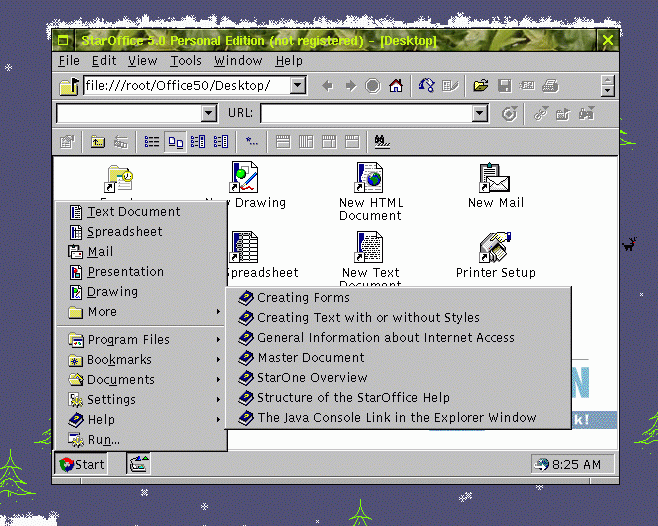This screenshot has width=658, height=526.
Task: Click the binoculars Find icon in the hyperlink bar
Action: point(587,113)
